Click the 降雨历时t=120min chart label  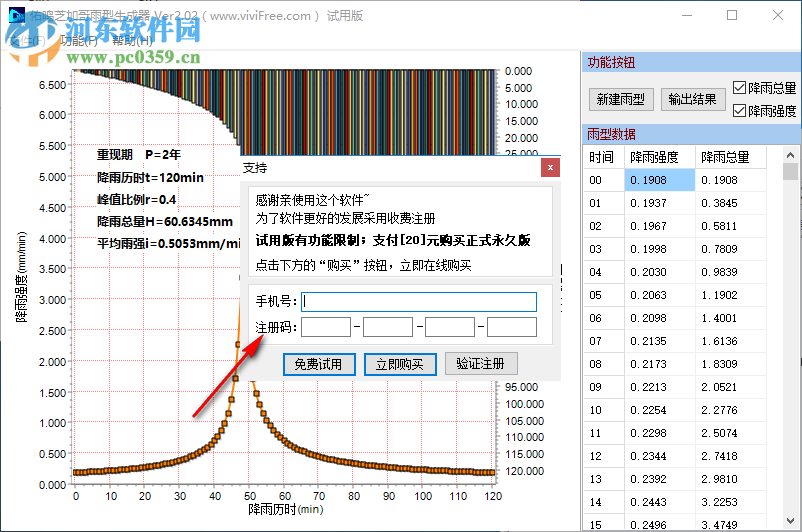click(150, 178)
